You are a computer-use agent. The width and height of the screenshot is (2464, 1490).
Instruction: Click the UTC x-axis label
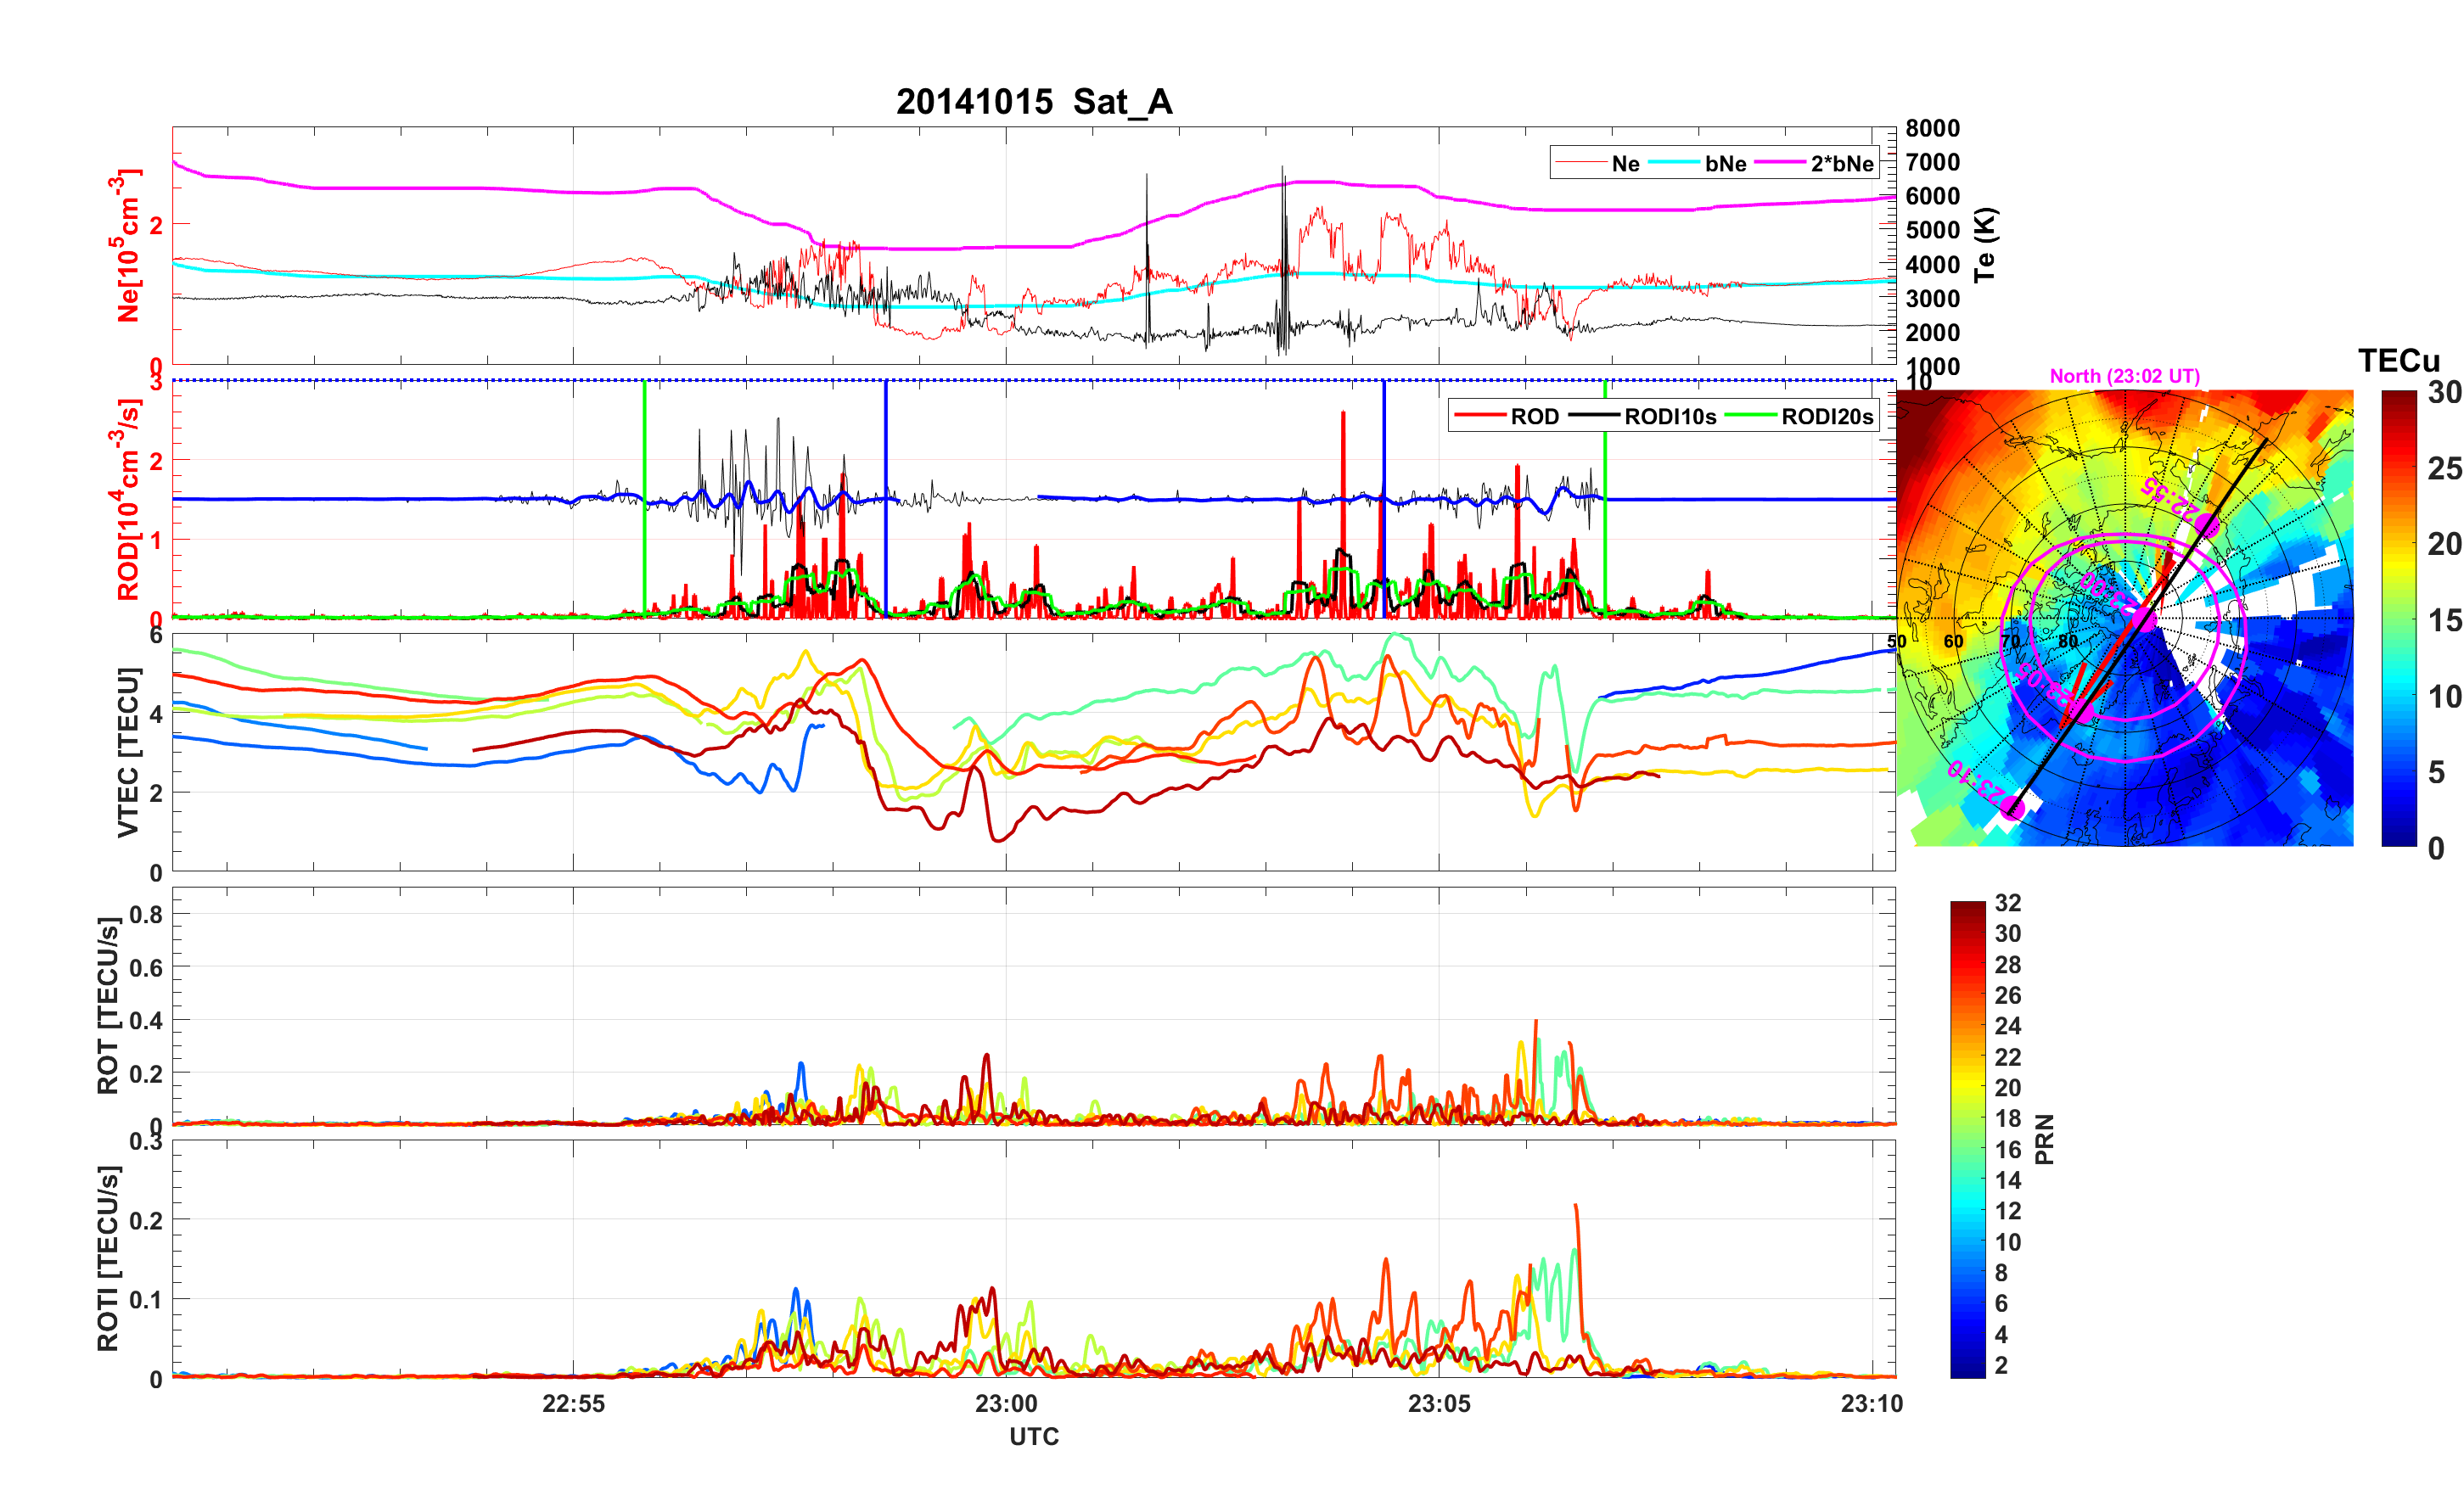click(1033, 1436)
